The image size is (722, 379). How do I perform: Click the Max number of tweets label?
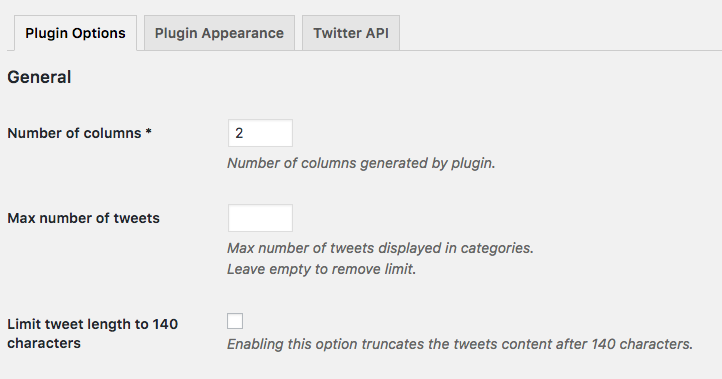(x=83, y=218)
